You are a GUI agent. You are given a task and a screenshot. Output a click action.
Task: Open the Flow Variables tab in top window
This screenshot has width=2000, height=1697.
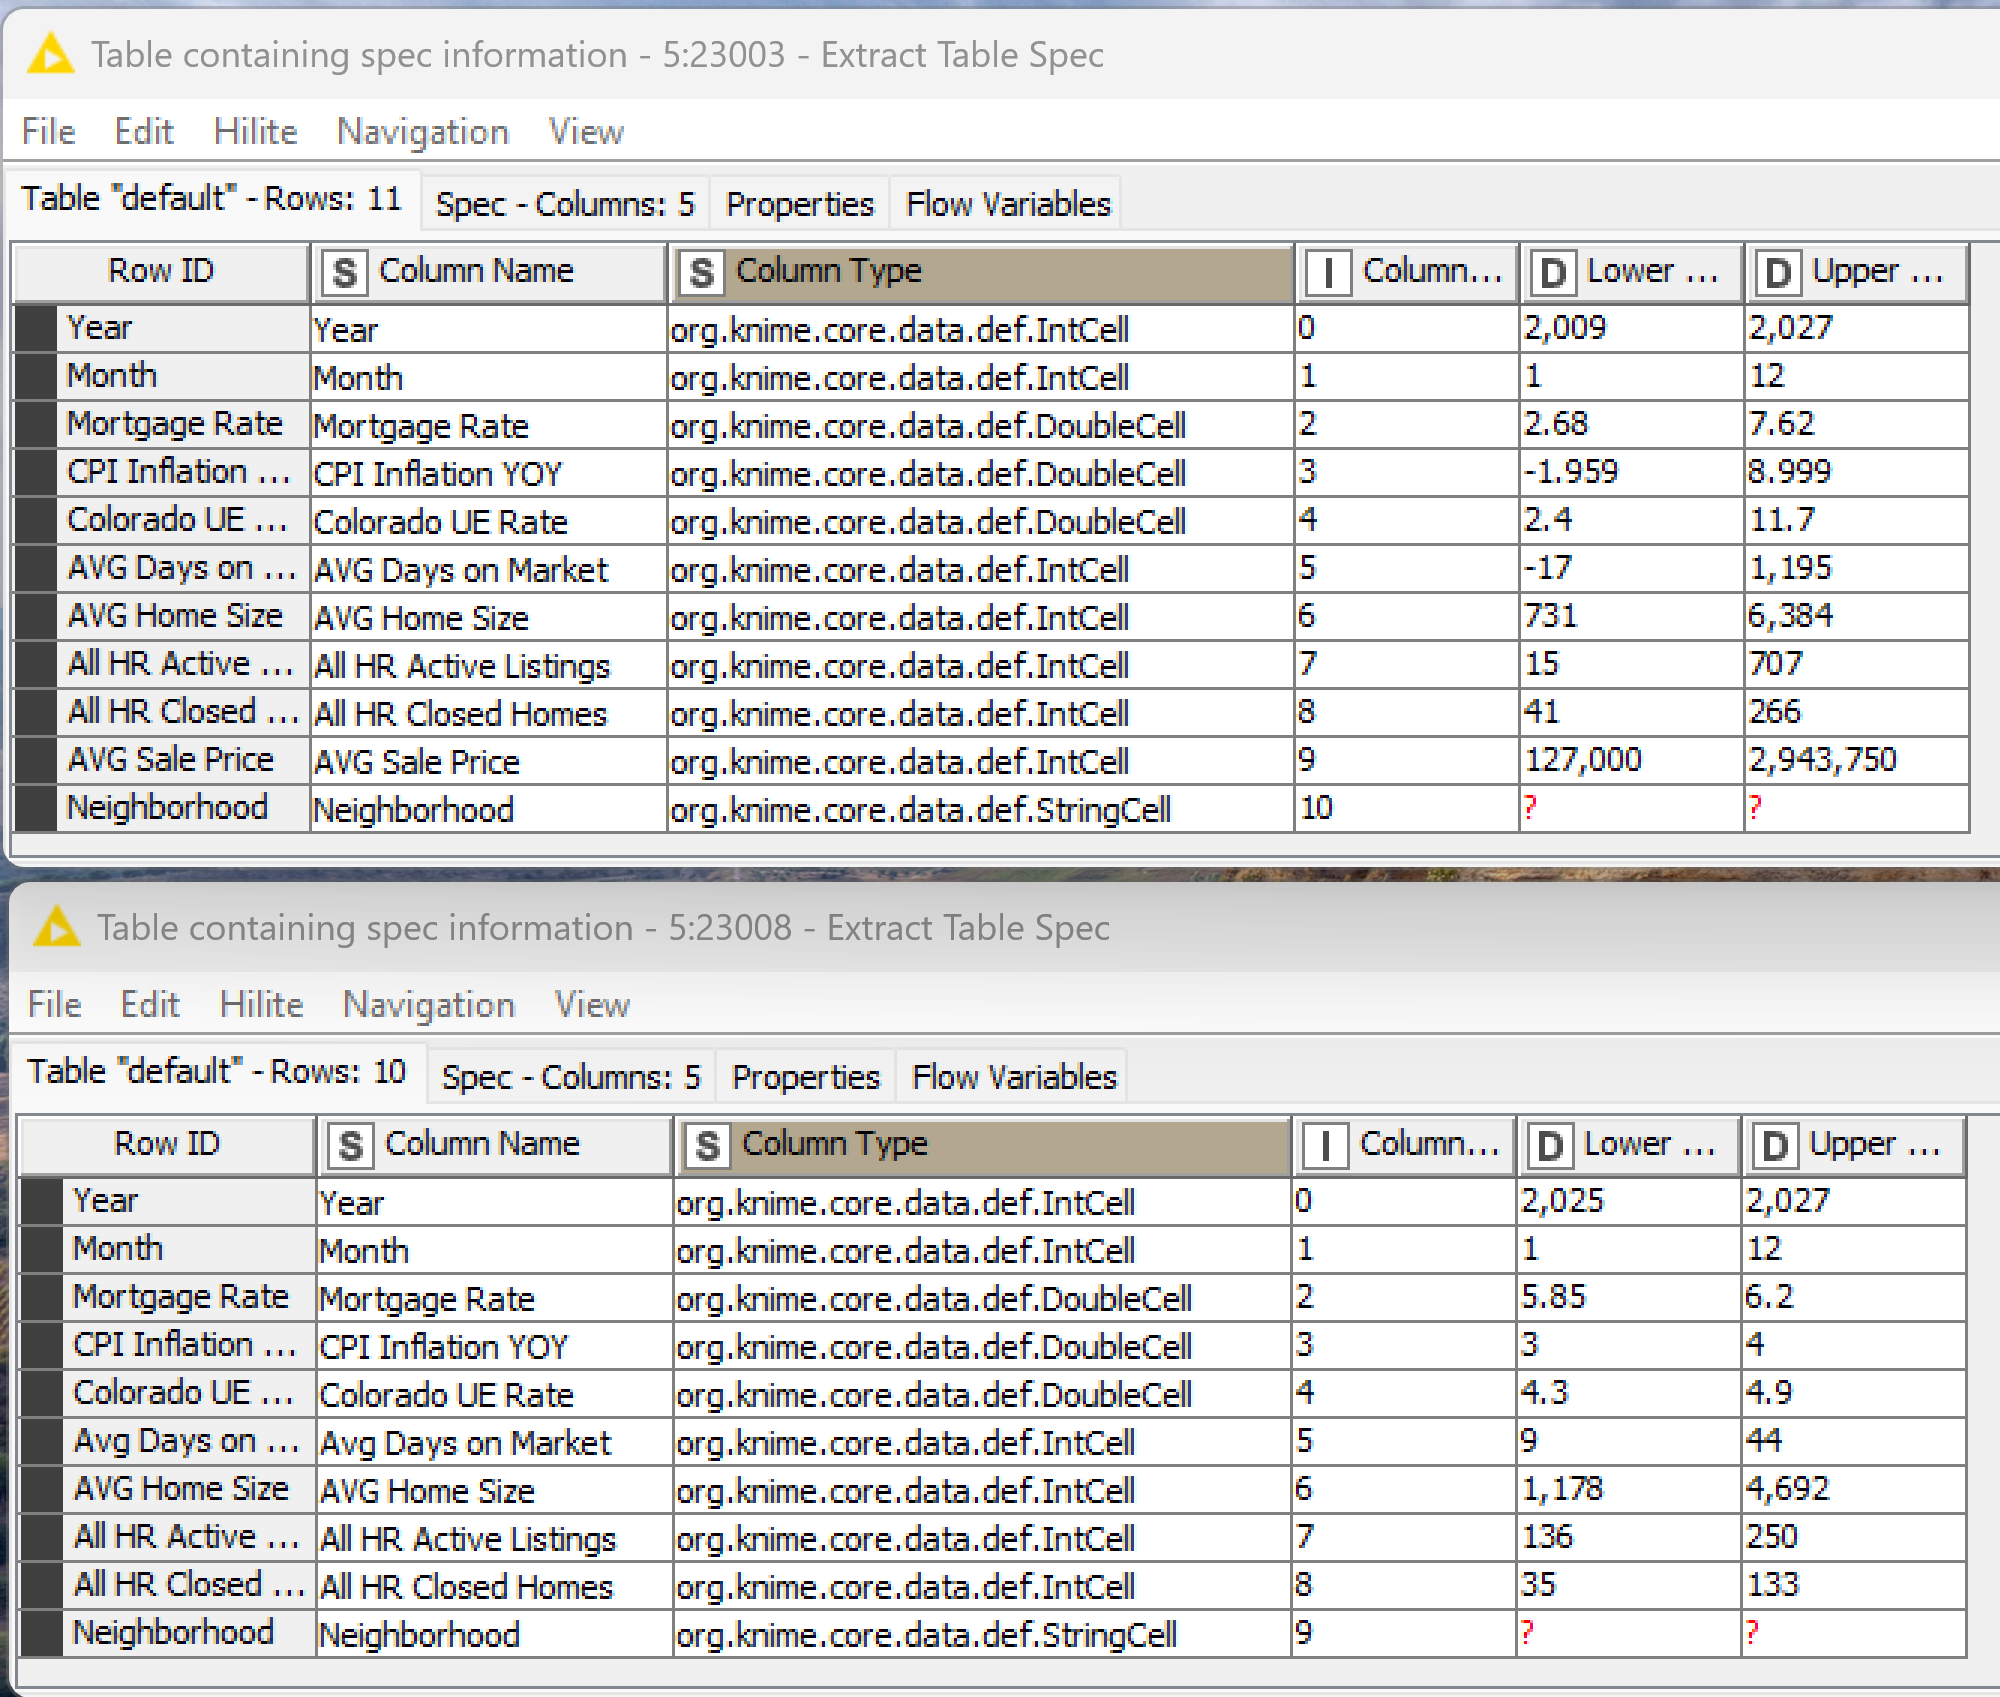pyautogui.click(x=1008, y=204)
